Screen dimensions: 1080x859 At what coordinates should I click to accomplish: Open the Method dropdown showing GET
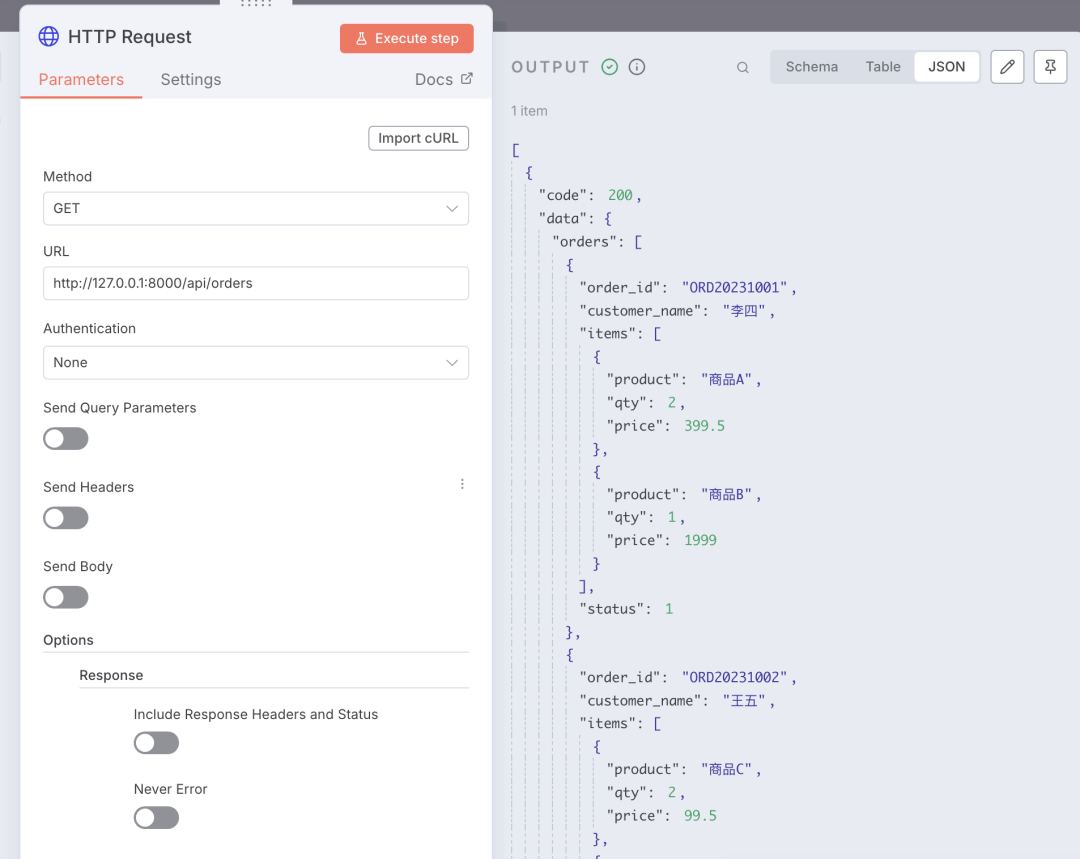pyautogui.click(x=255, y=209)
